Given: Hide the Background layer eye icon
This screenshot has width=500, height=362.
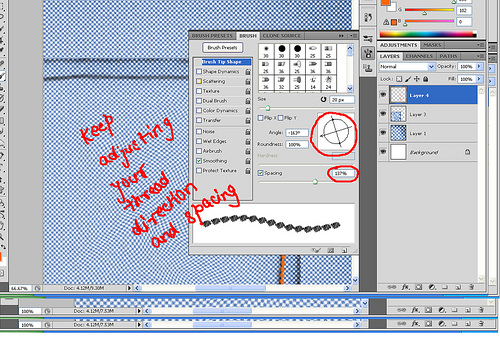Looking at the screenshot, I should click(383, 152).
